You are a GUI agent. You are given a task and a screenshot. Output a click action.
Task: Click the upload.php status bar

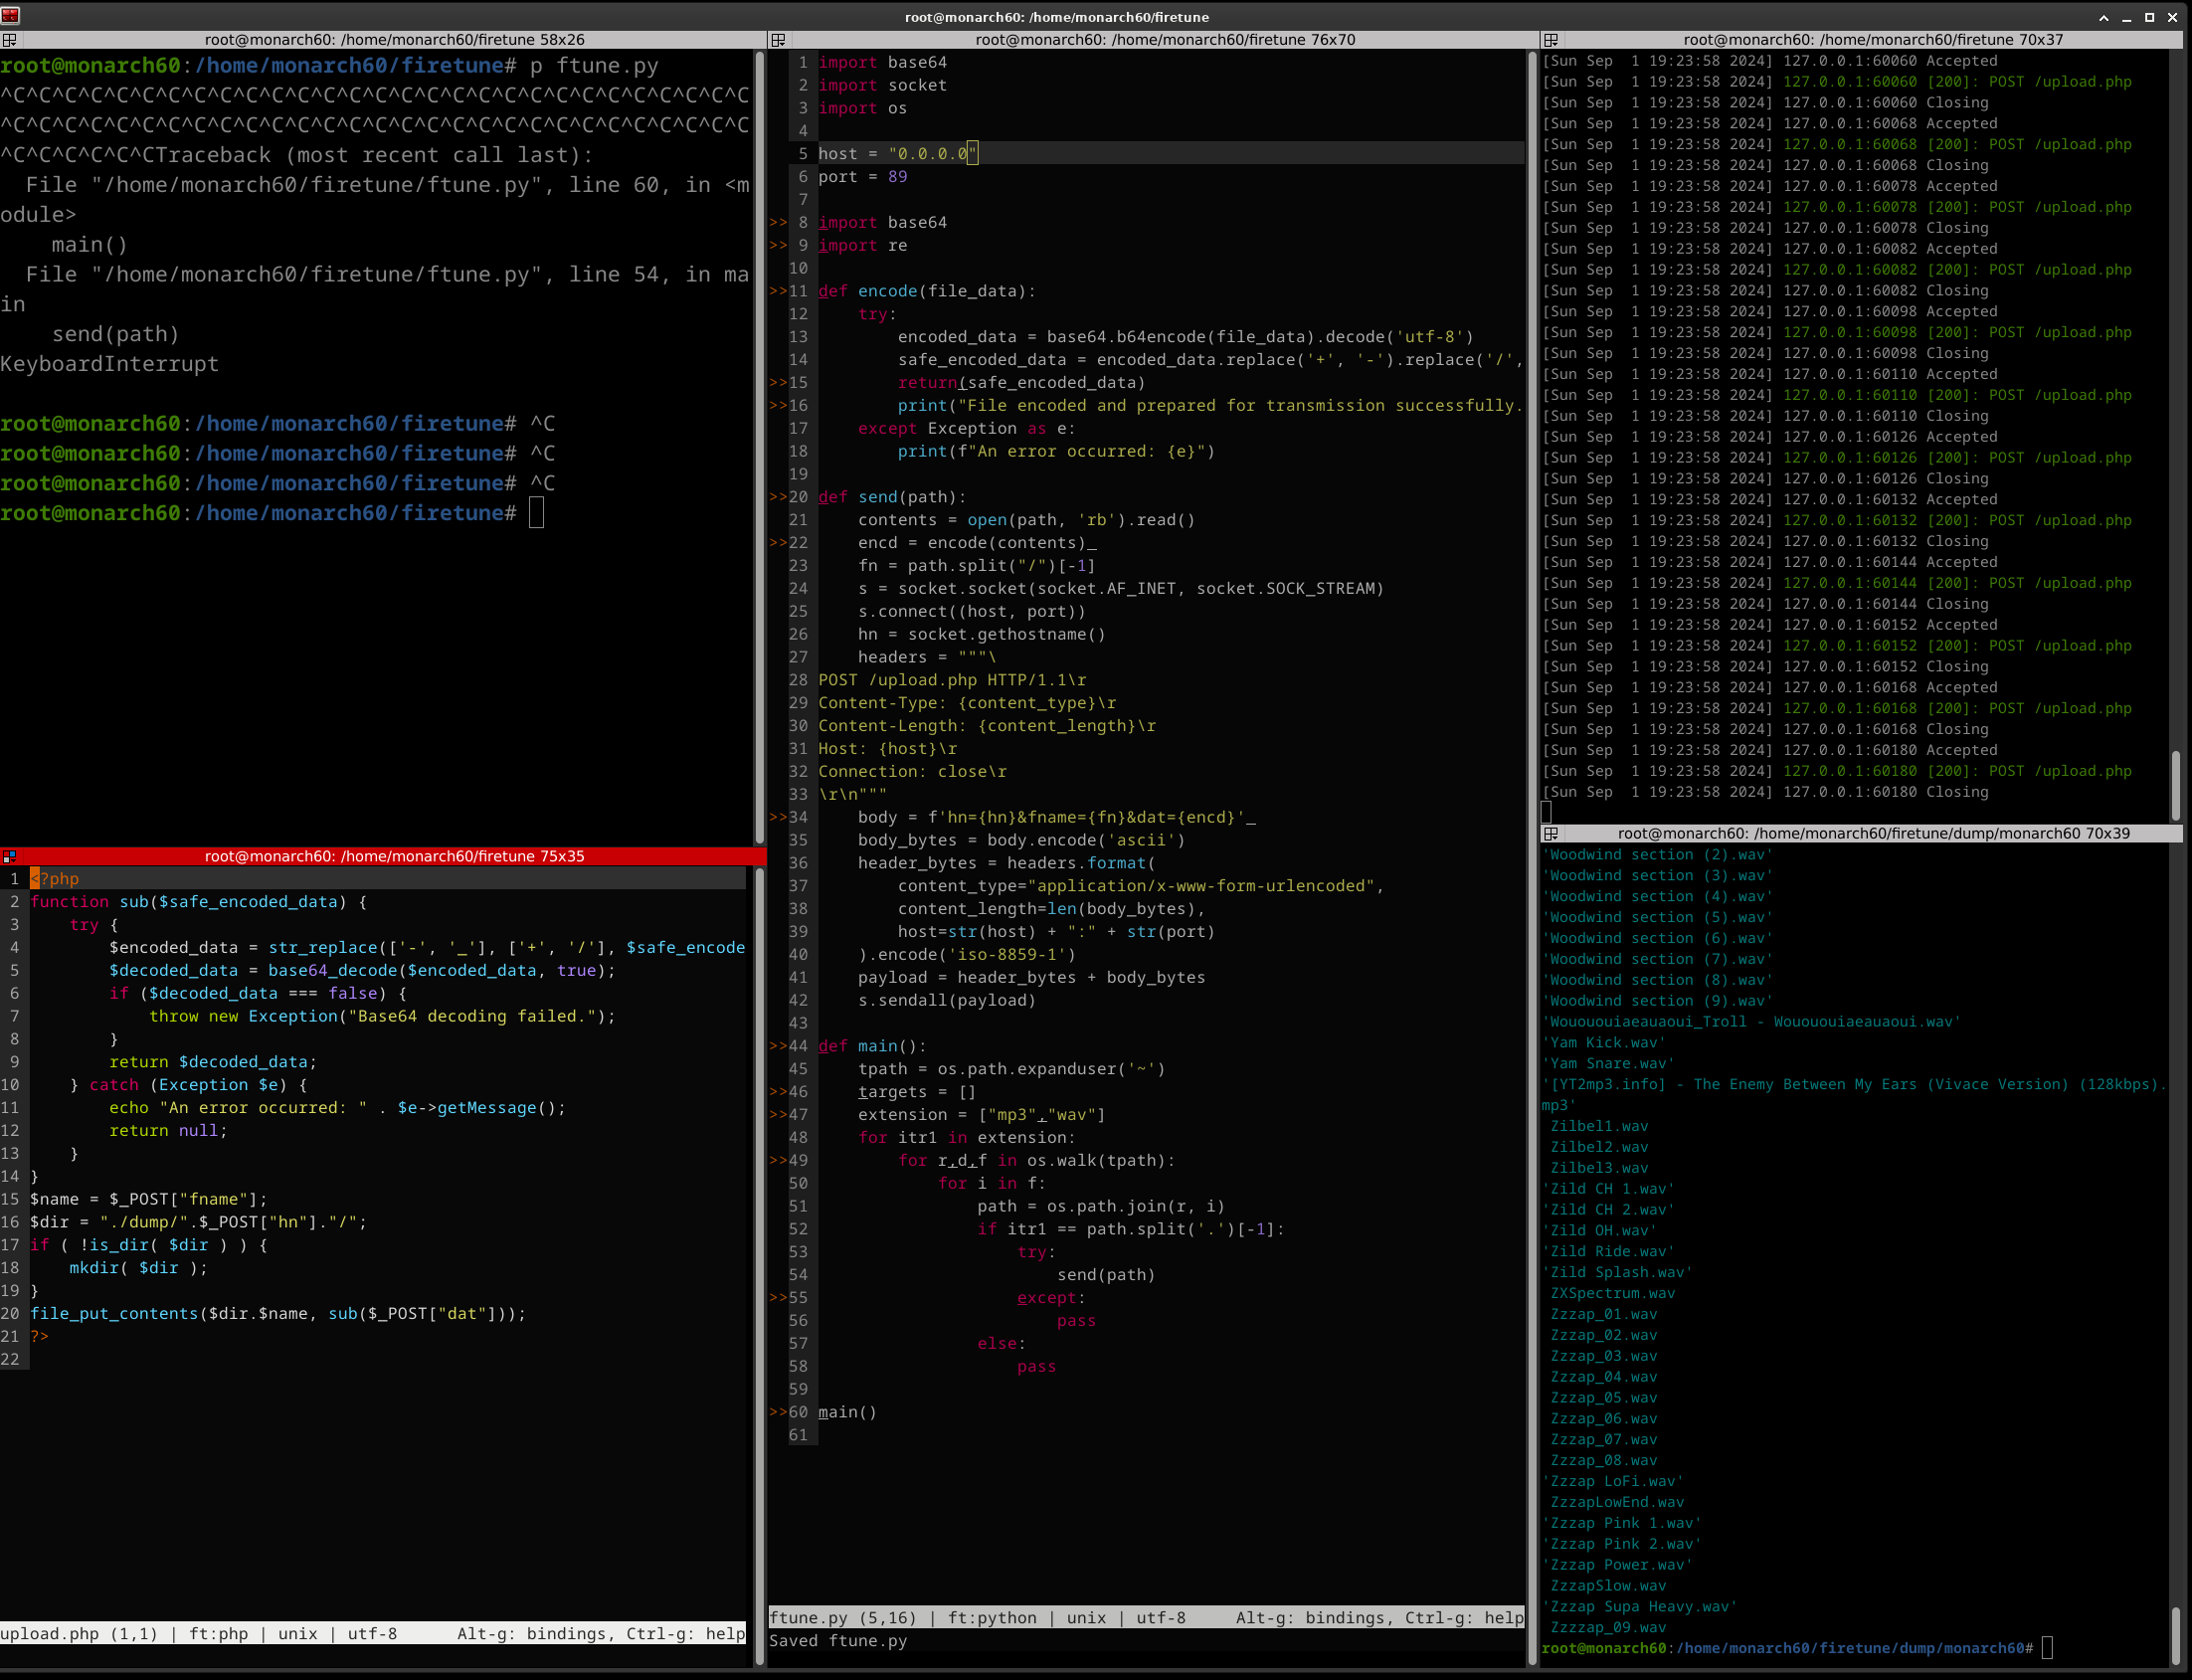point(372,1634)
